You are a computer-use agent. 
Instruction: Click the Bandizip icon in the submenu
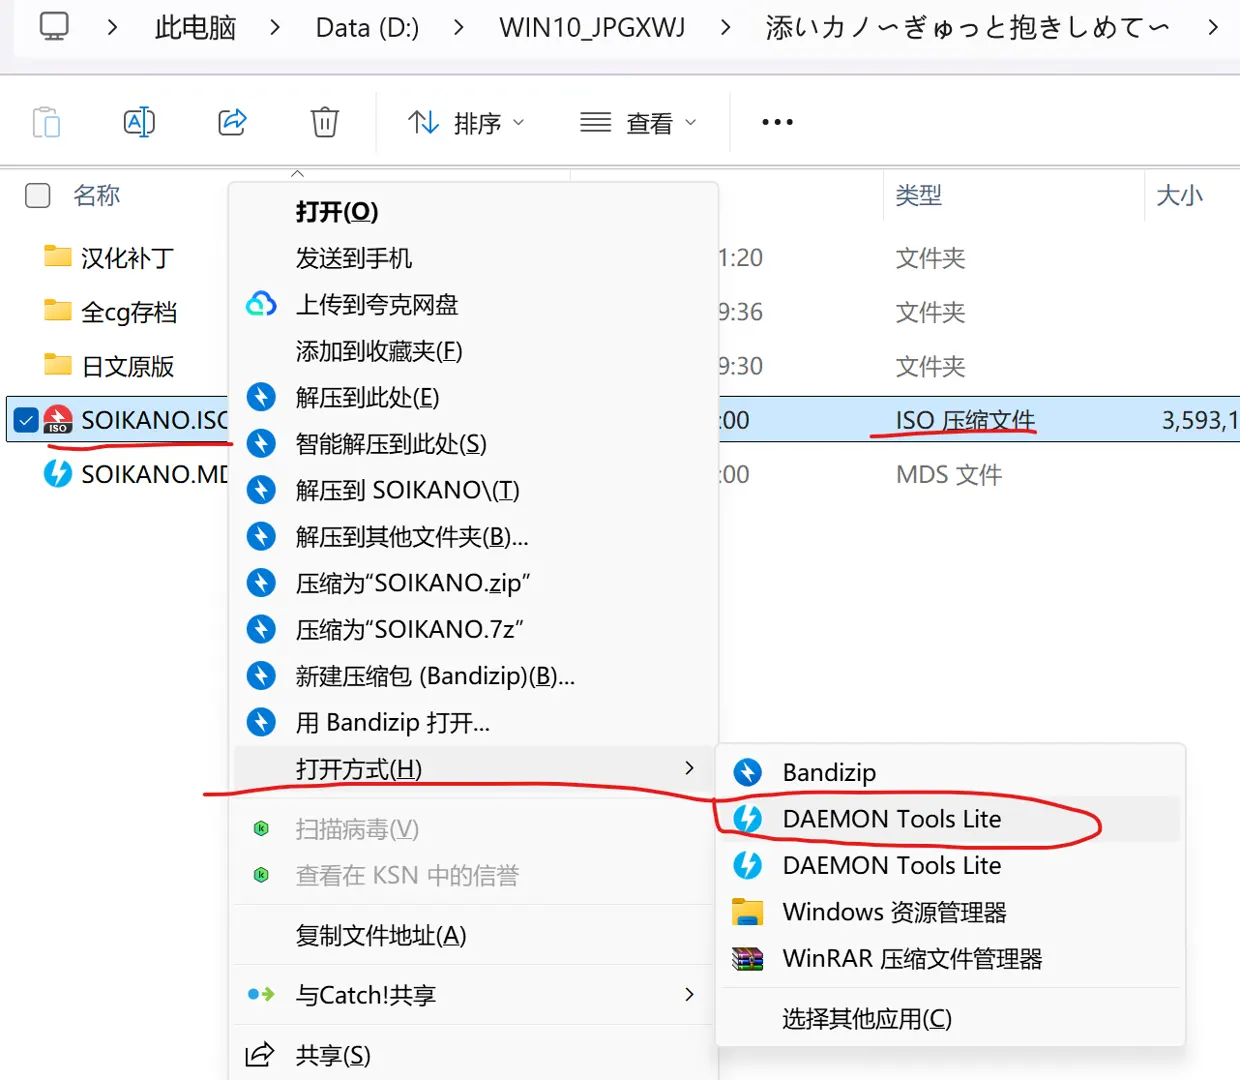pos(747,772)
